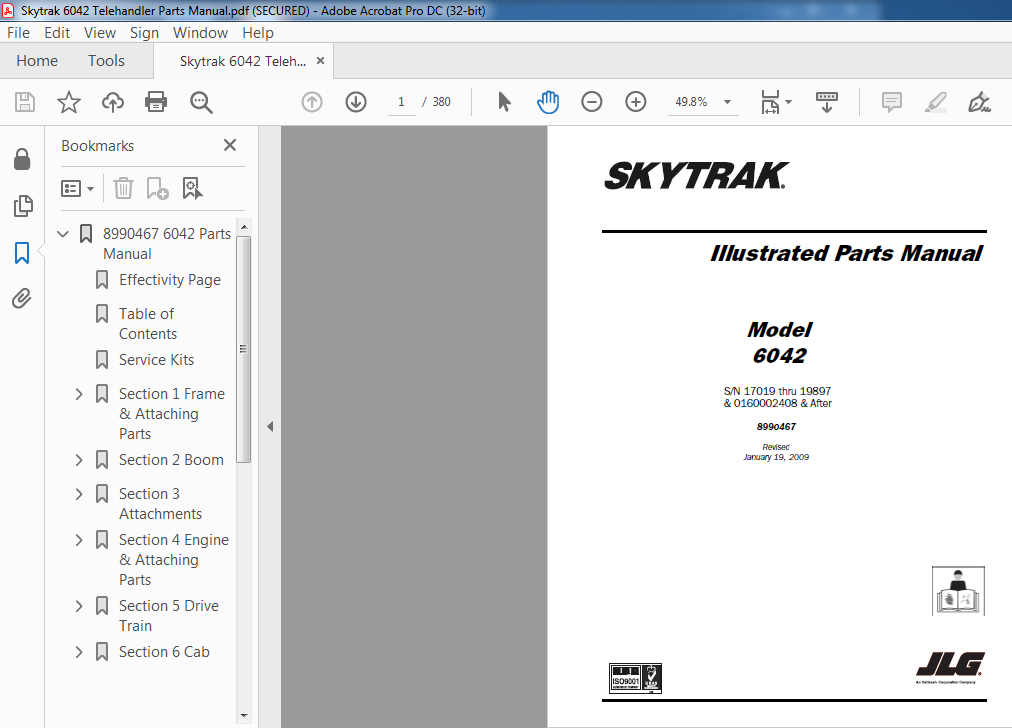Switch to the Tools tab
Image resolution: width=1012 pixels, height=728 pixels.
(106, 61)
